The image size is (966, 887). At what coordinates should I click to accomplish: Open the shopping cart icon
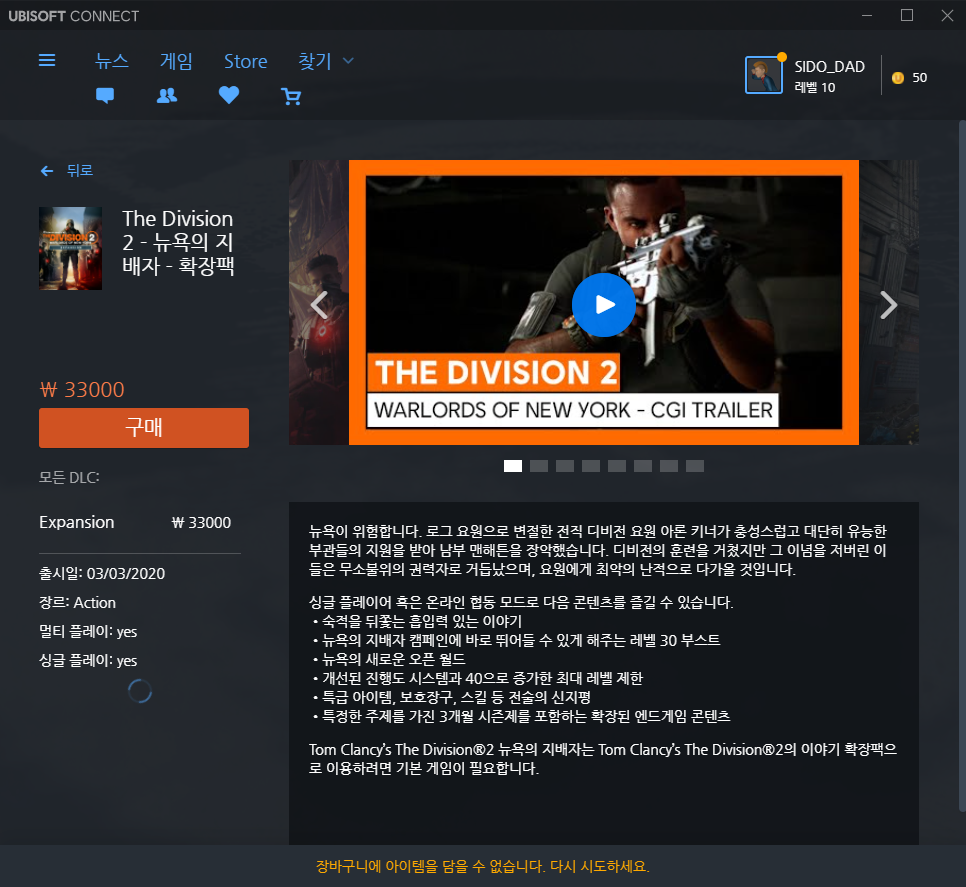pyautogui.click(x=291, y=96)
